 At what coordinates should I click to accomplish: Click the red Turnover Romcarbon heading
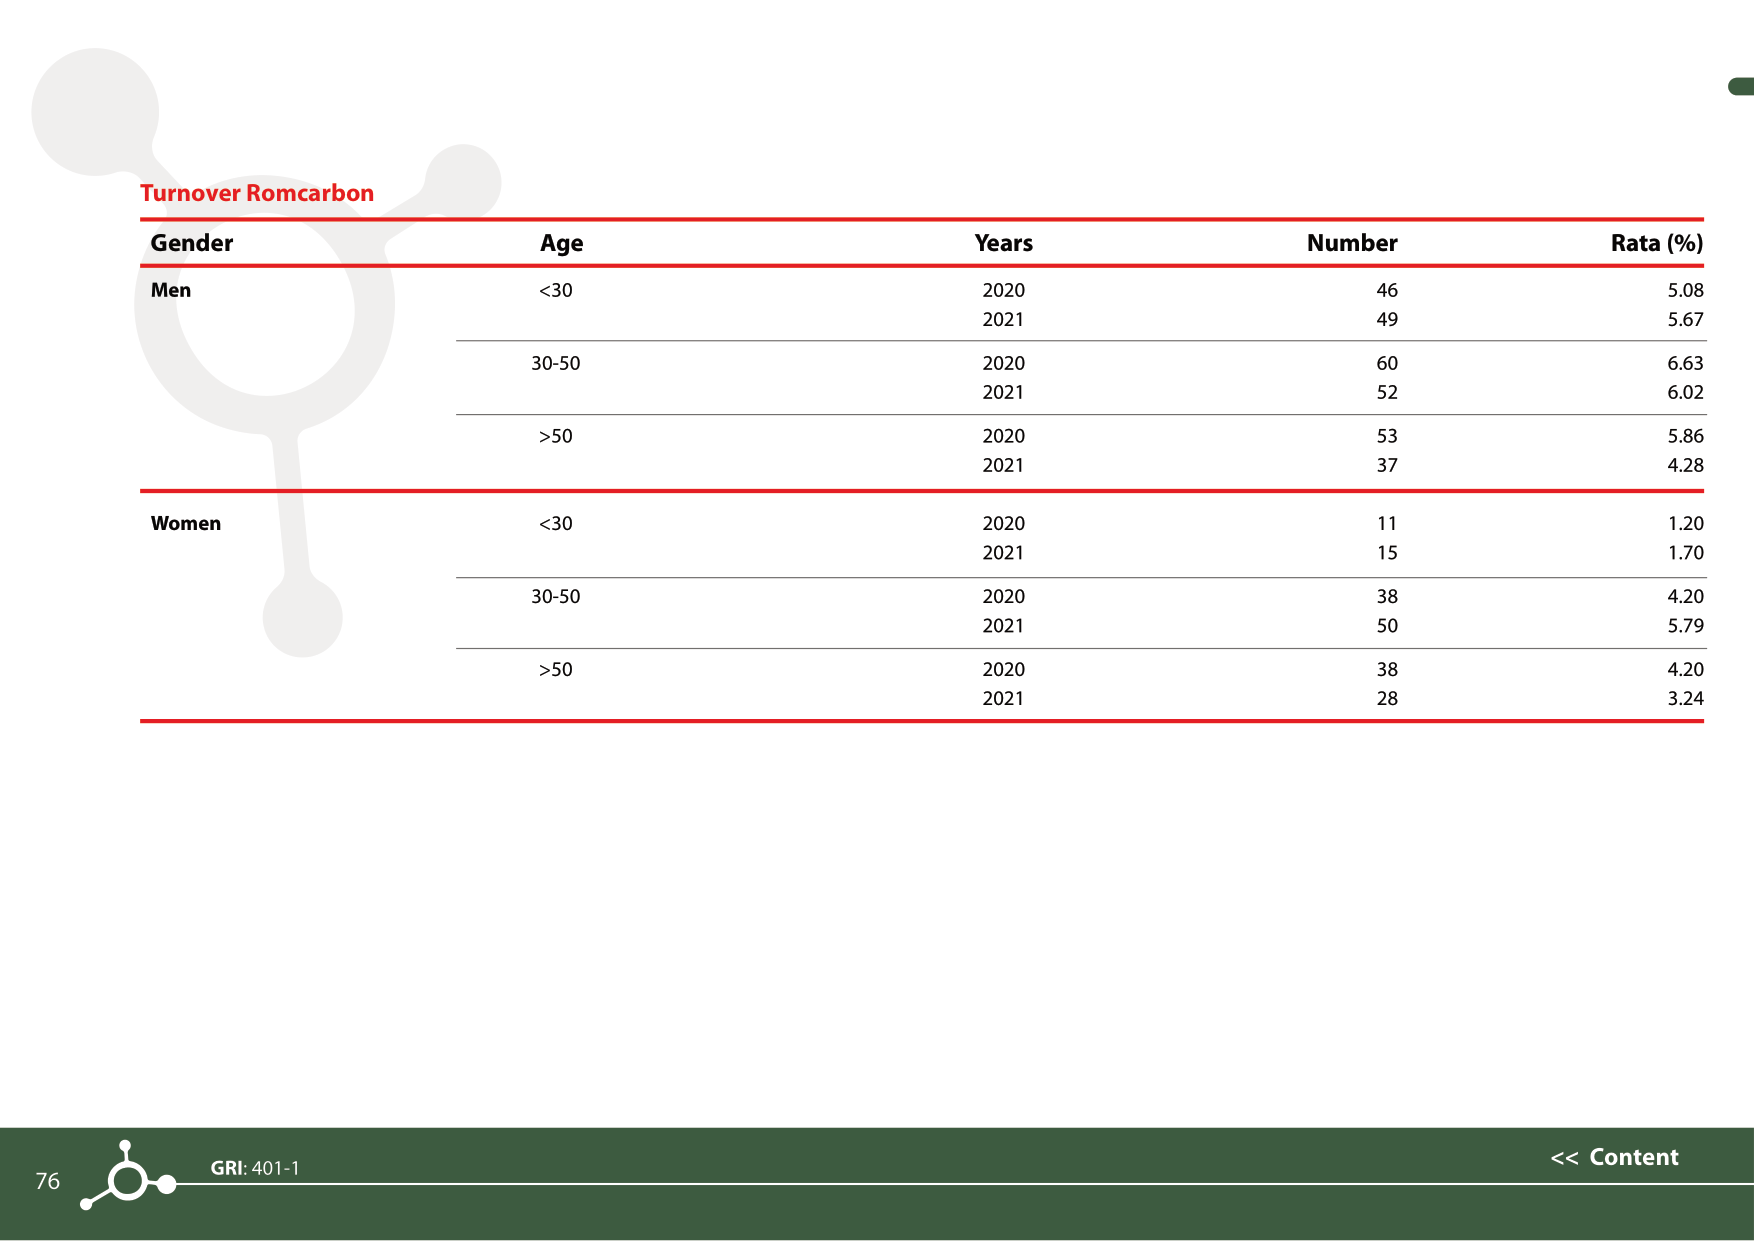click(x=256, y=193)
